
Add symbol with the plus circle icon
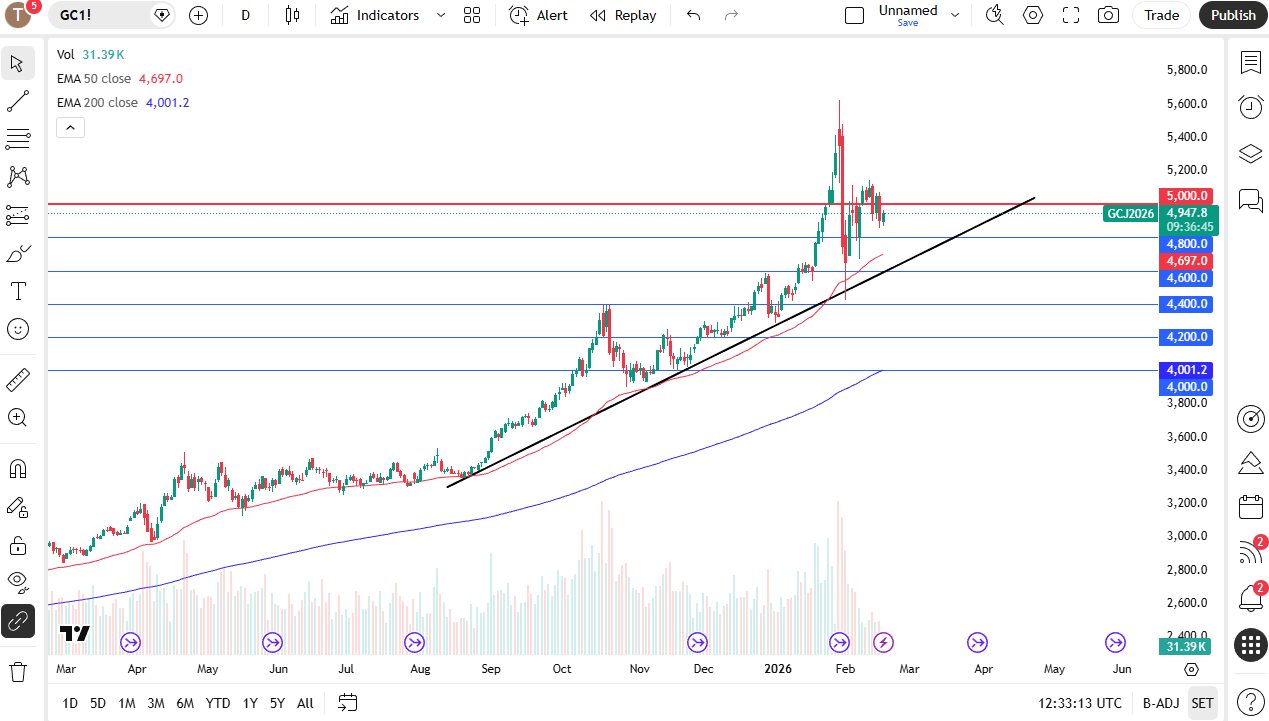[x=198, y=15]
